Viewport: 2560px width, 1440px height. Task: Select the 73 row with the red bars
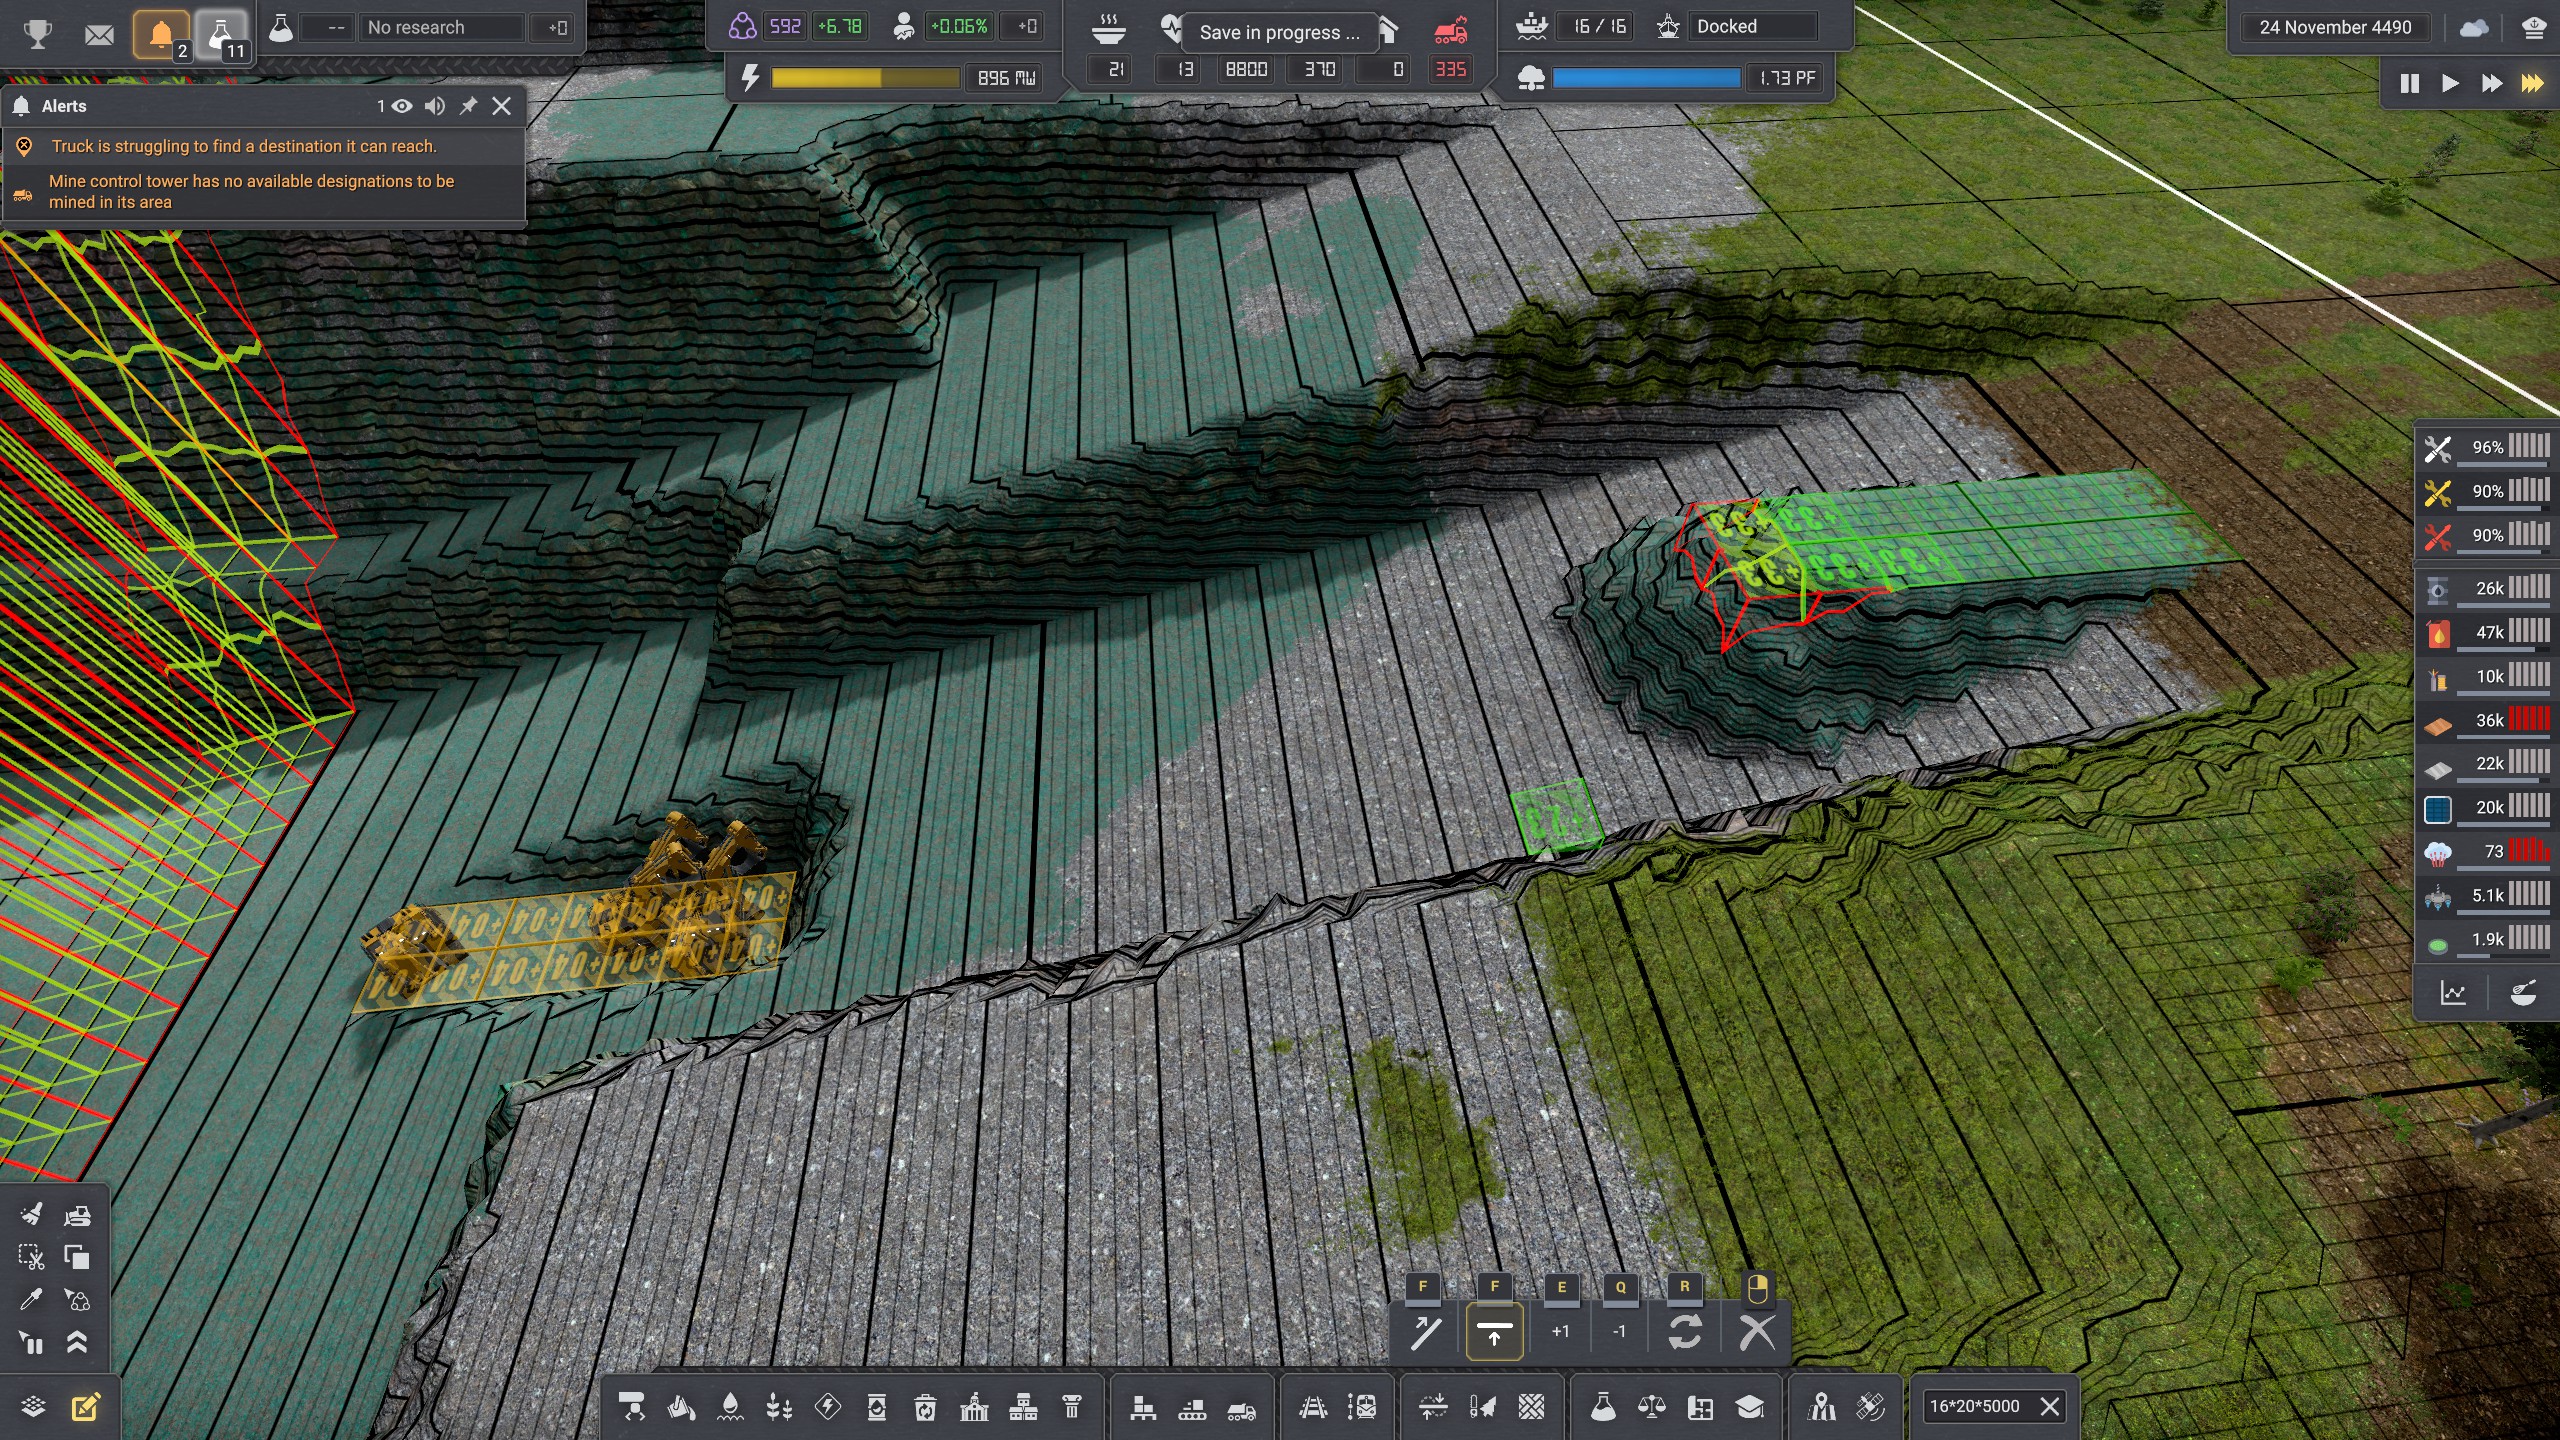point(2487,851)
